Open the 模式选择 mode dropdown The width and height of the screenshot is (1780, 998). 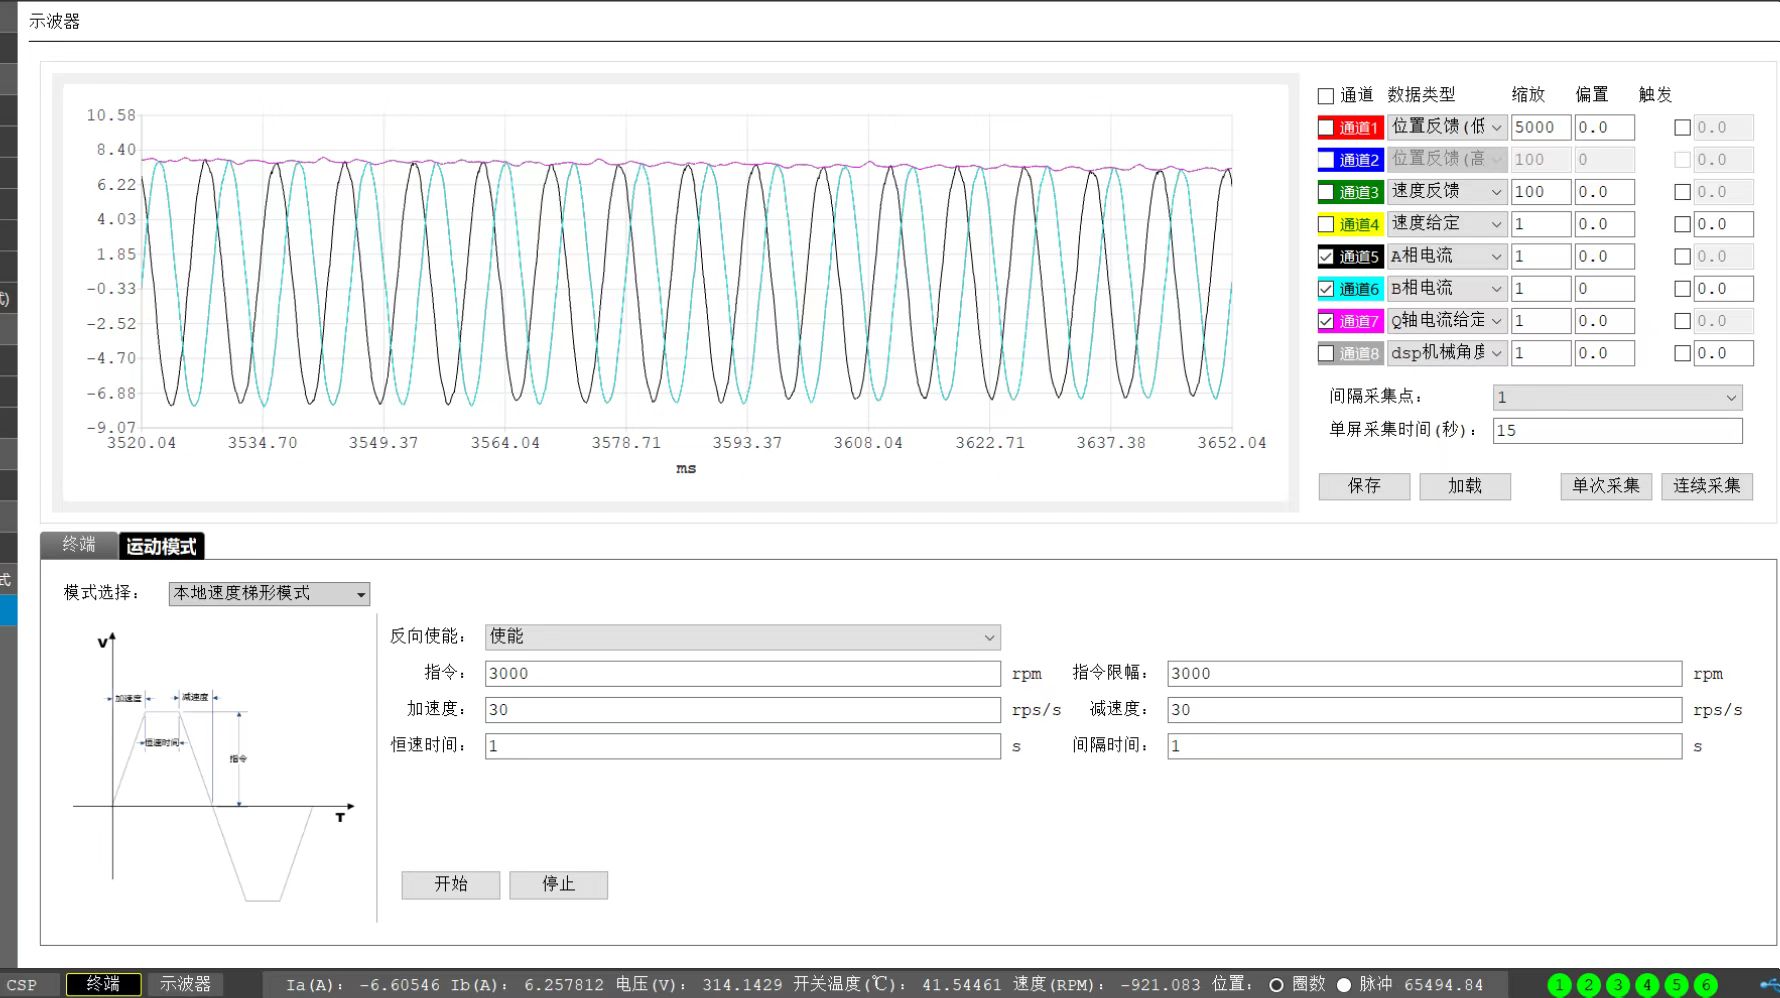point(269,594)
